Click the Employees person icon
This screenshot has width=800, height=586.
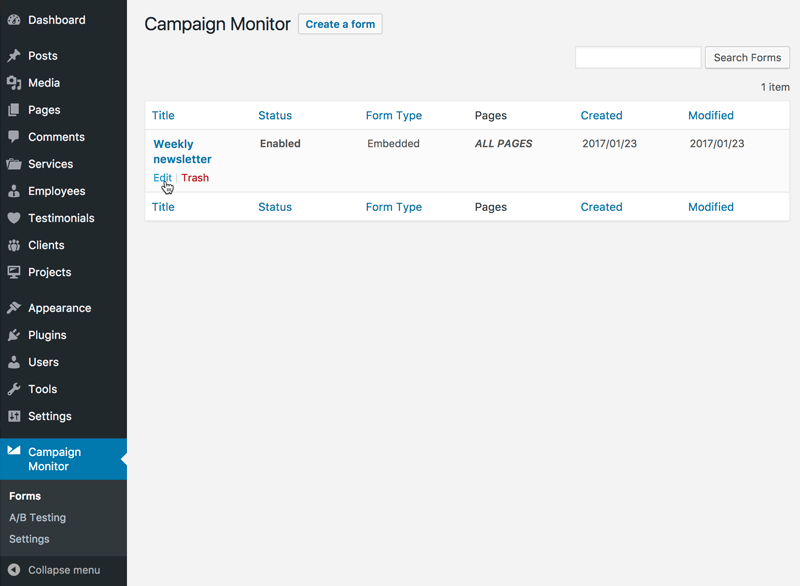[14, 191]
